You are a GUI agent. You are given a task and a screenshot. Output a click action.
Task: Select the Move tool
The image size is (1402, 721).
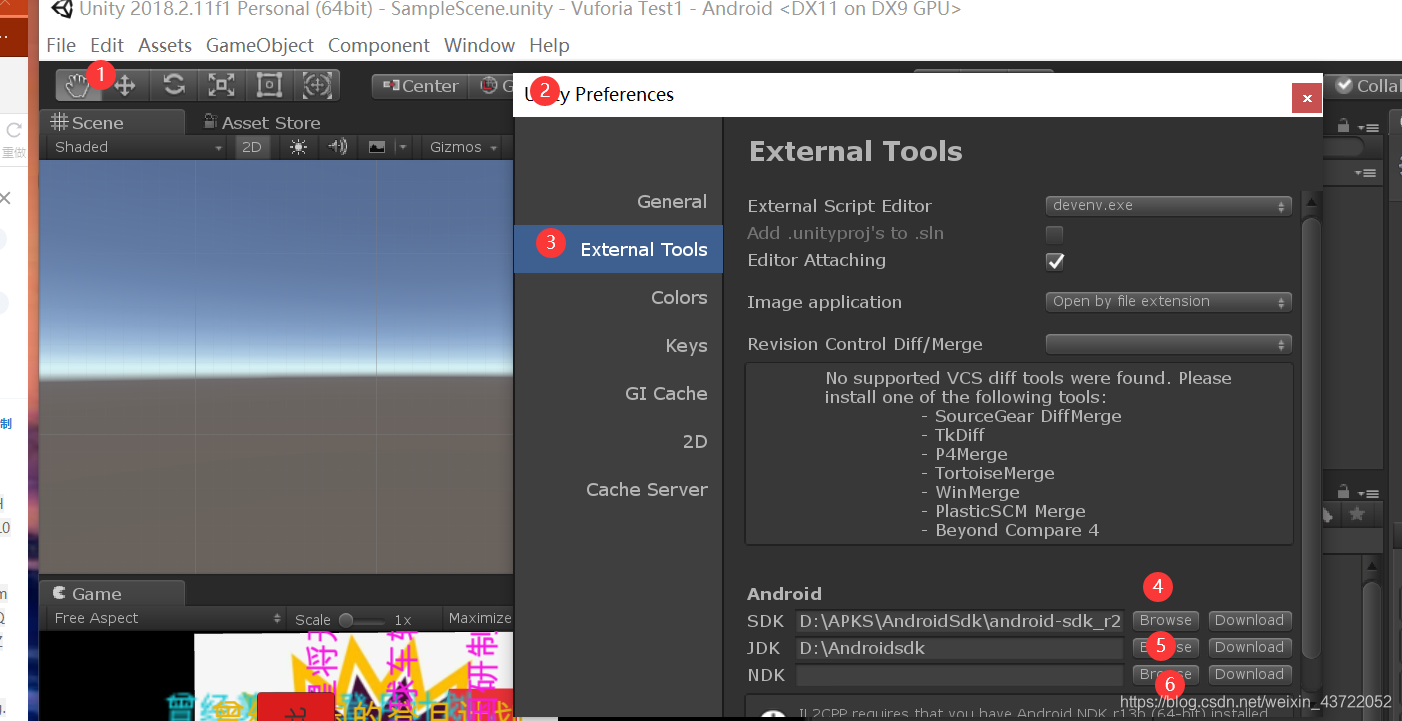126,85
